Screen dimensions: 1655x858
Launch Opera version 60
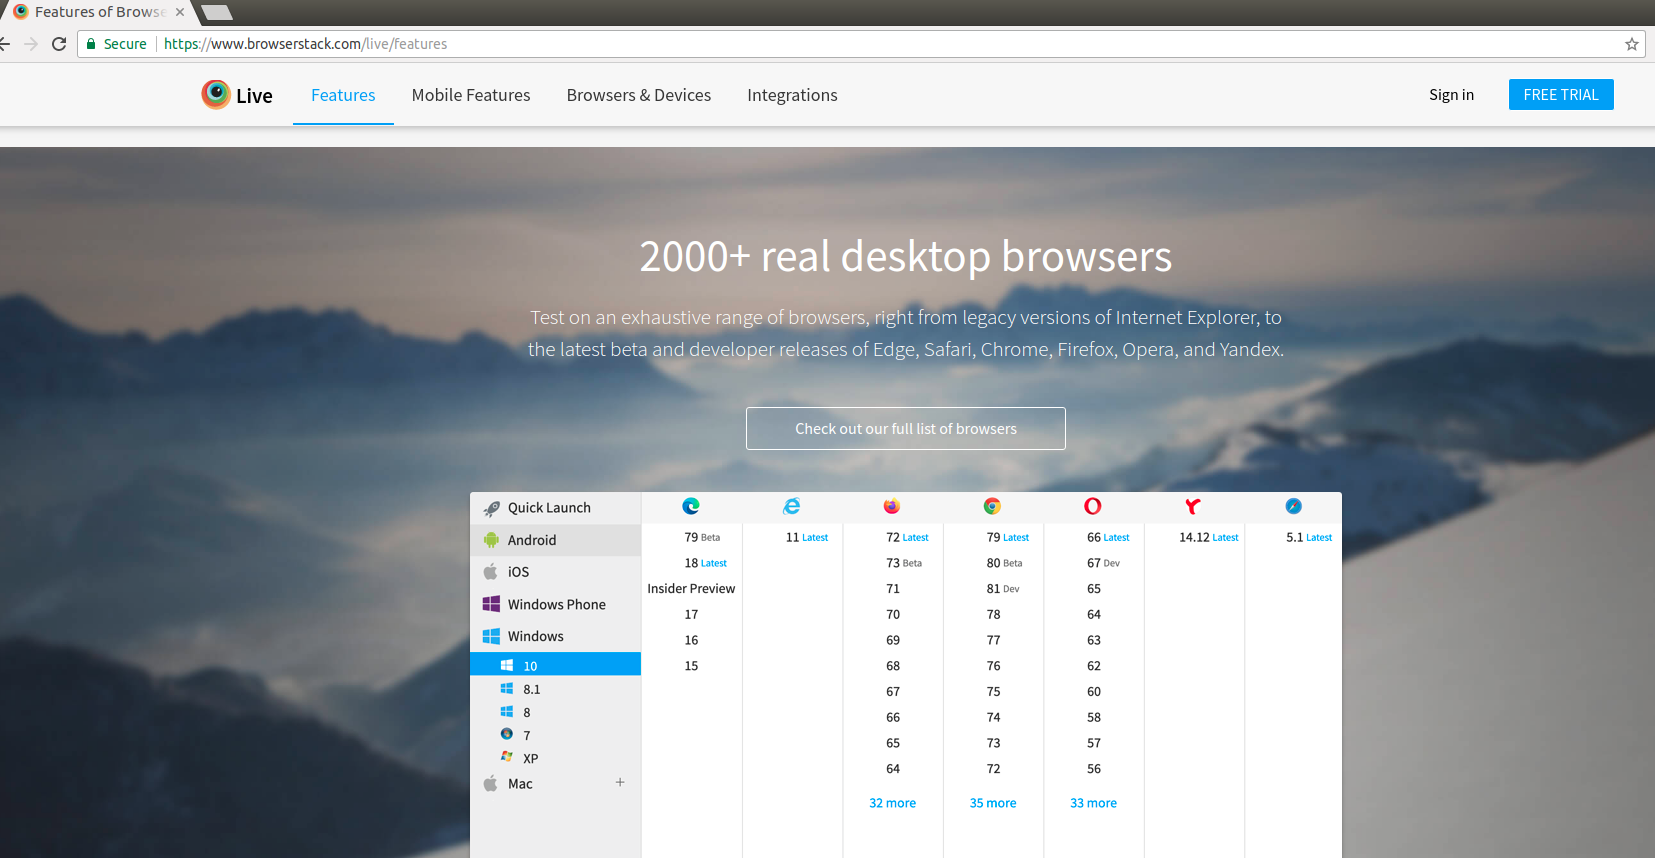pyautogui.click(x=1094, y=692)
